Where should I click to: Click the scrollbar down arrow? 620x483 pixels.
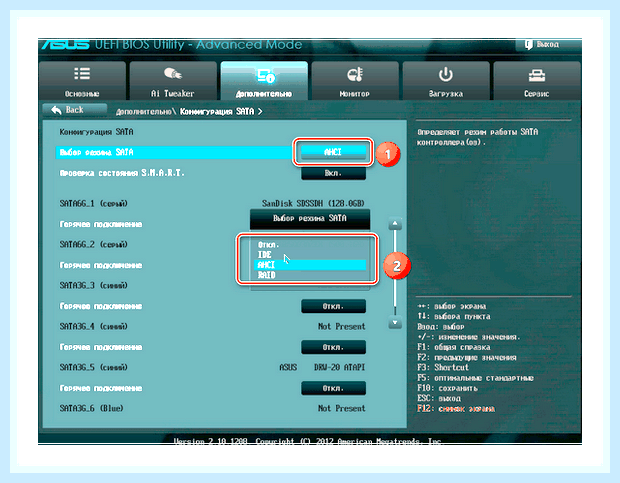(395, 323)
